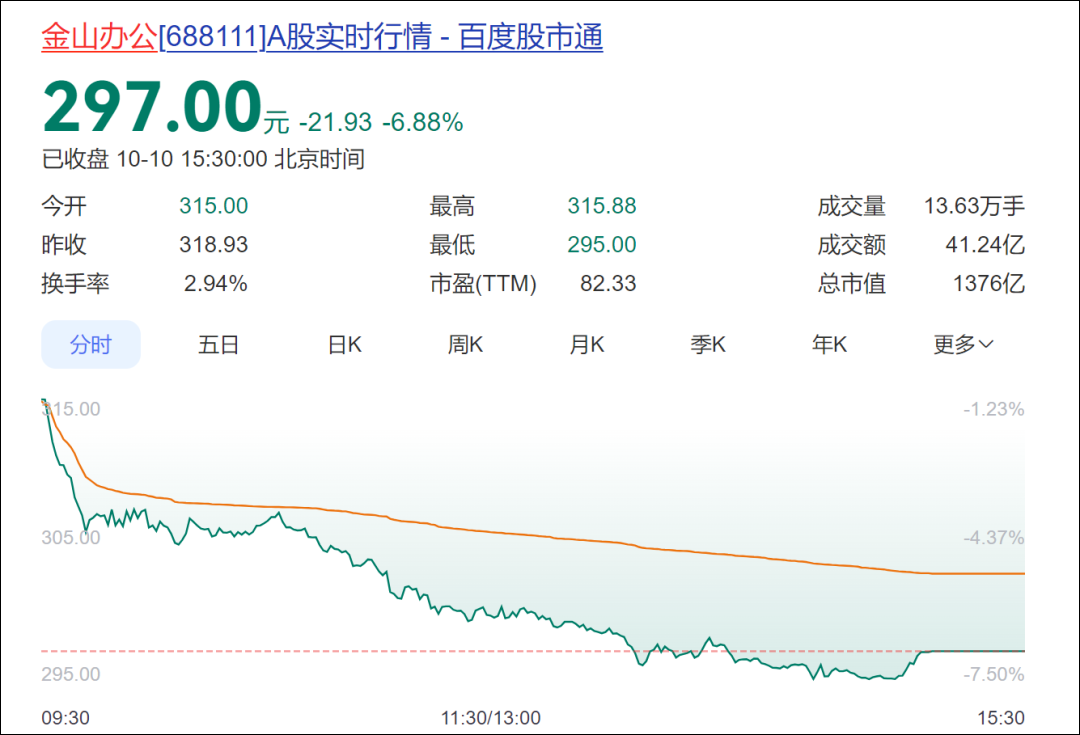Switch to the 日K chart tab
The width and height of the screenshot is (1080, 735).
coord(344,344)
